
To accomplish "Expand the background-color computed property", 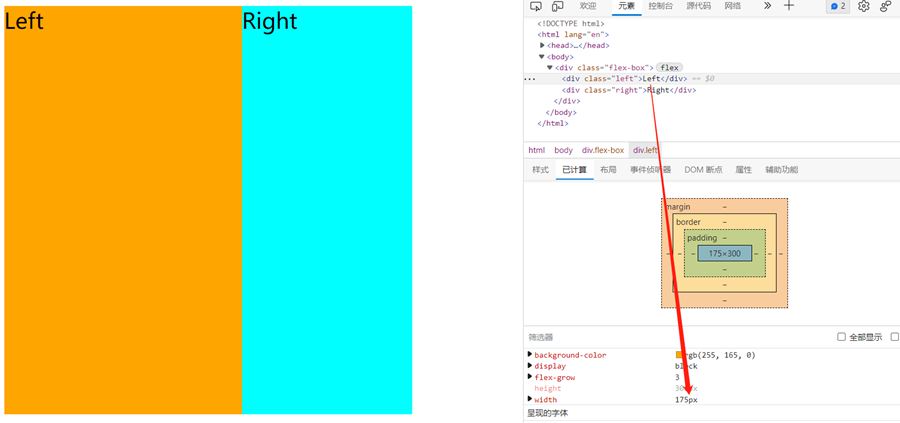I will point(530,355).
